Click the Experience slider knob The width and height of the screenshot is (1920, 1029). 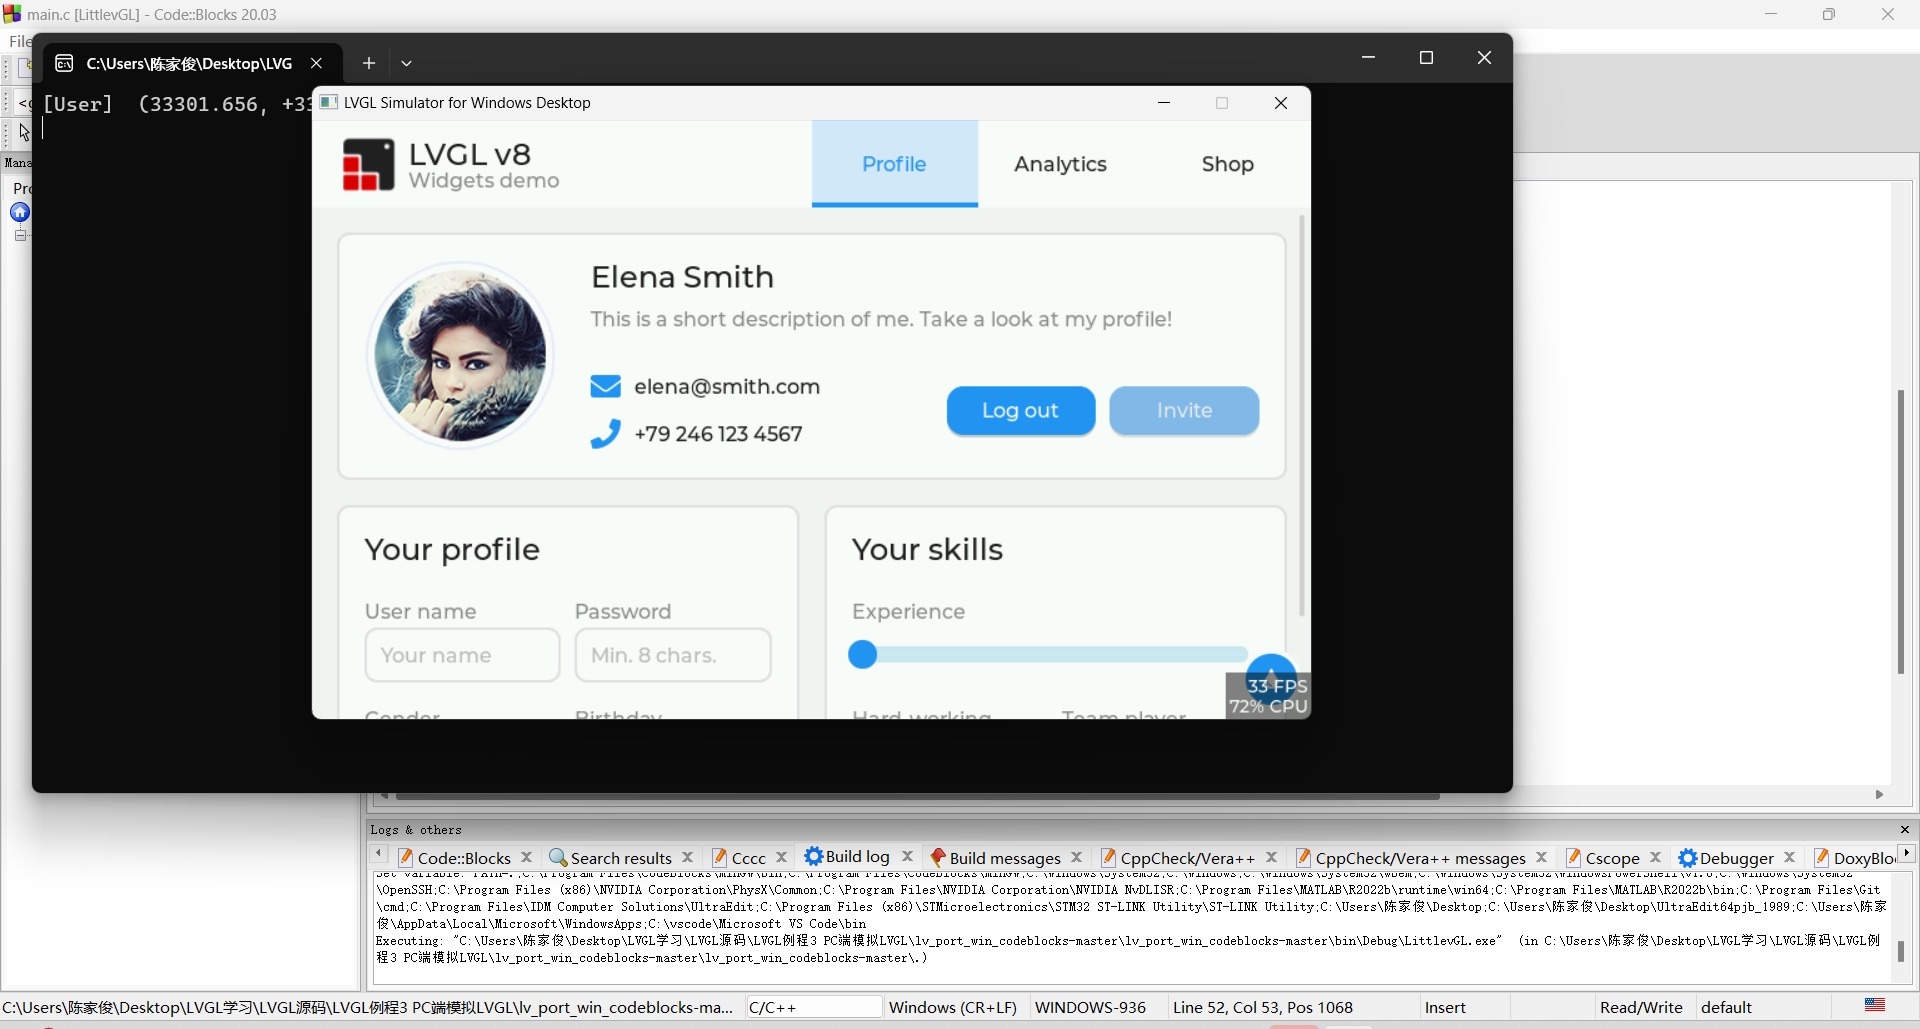point(863,655)
